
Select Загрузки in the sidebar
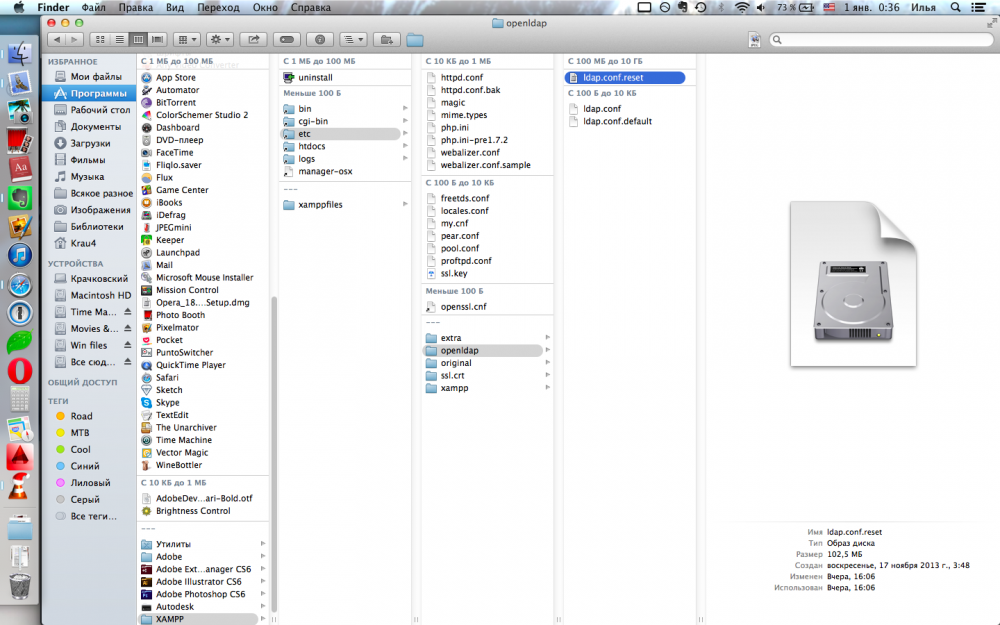(x=88, y=143)
